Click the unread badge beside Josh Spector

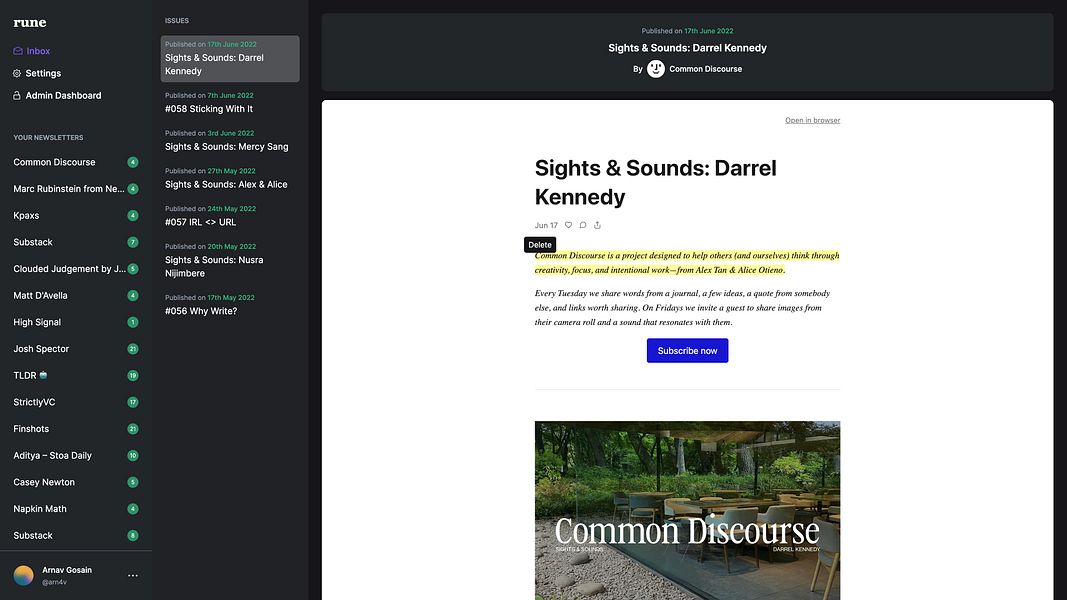tap(133, 349)
